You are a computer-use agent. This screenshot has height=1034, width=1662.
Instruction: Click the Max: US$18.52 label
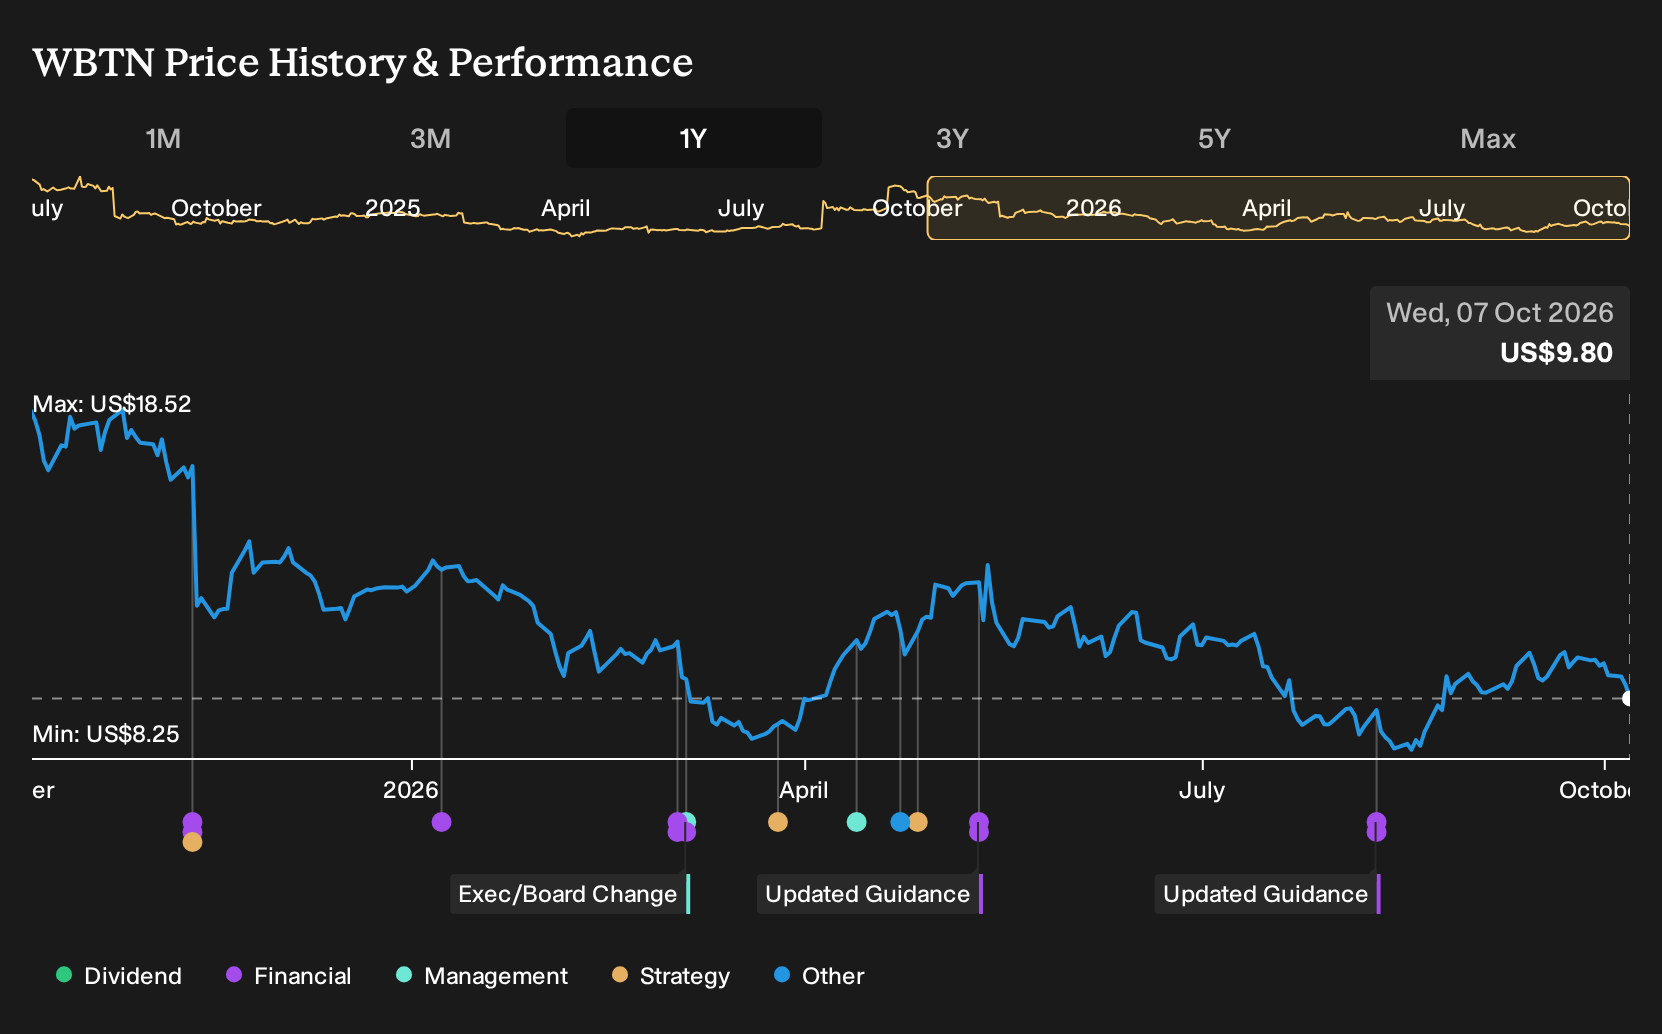click(112, 404)
